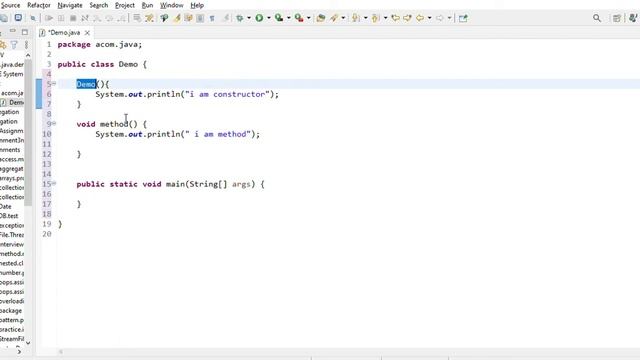
Task: Click the Toggle Mark Occurrences icon
Action: (176, 18)
